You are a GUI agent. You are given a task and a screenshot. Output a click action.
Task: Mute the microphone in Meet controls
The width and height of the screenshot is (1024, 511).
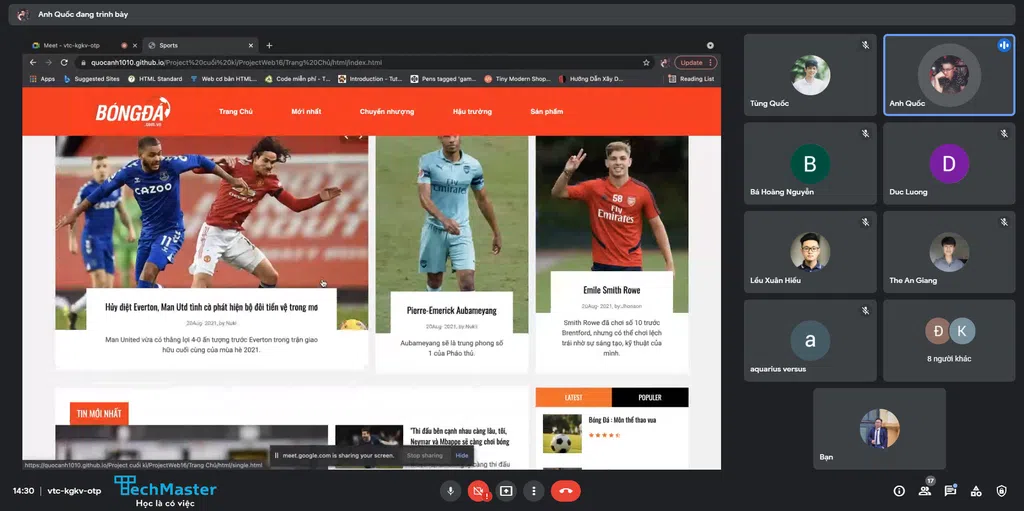(x=450, y=490)
